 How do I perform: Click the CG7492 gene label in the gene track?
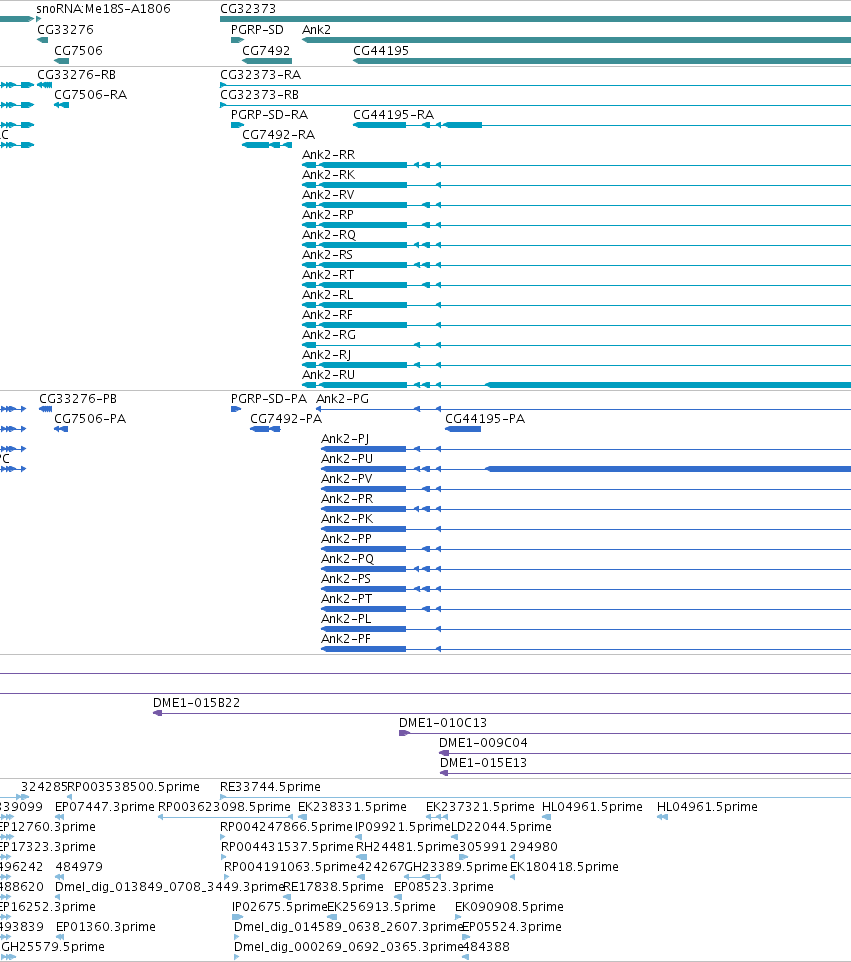coord(266,51)
